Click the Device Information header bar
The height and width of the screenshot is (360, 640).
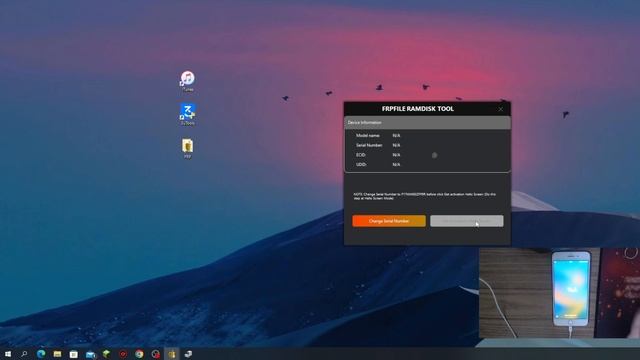427,122
